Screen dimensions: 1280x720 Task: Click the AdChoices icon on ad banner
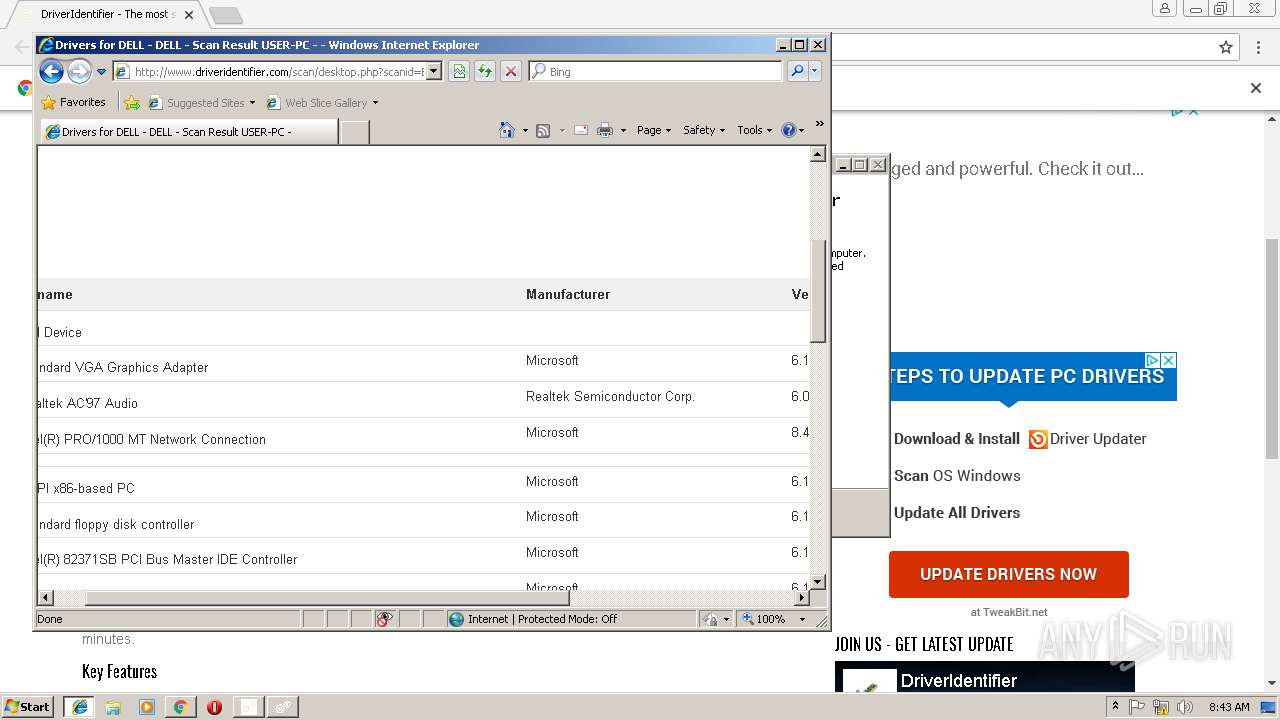click(1152, 360)
